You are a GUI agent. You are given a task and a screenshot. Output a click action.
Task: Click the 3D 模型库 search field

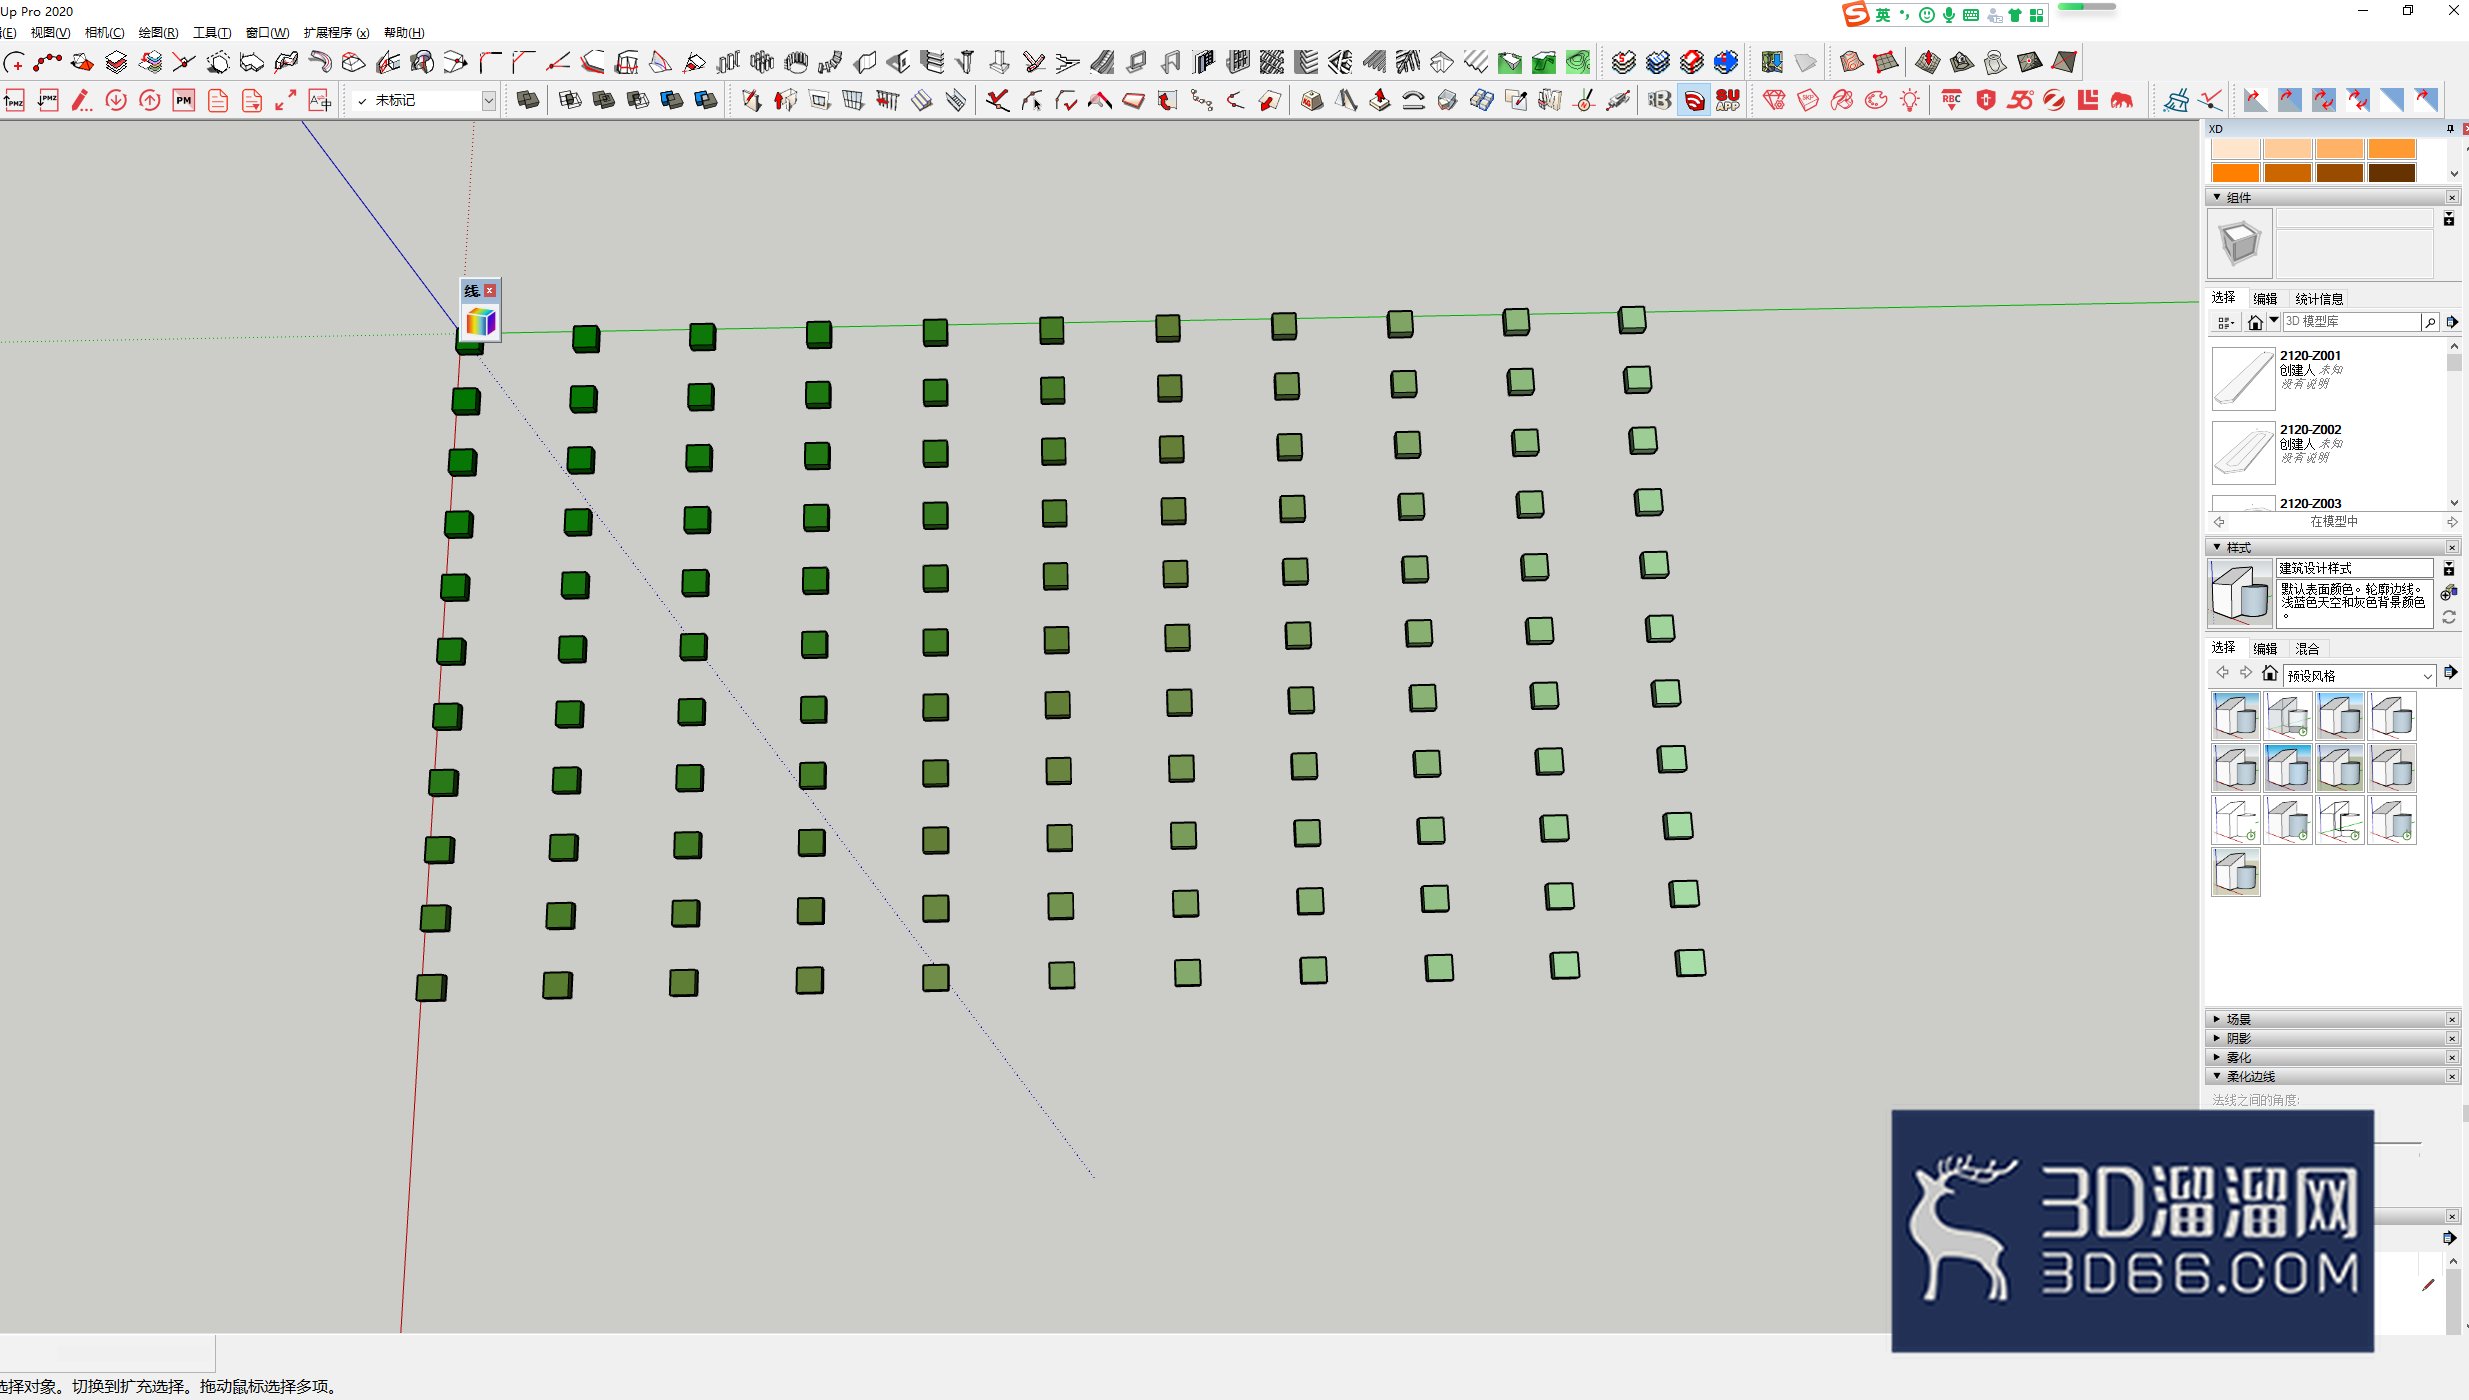tap(2350, 321)
